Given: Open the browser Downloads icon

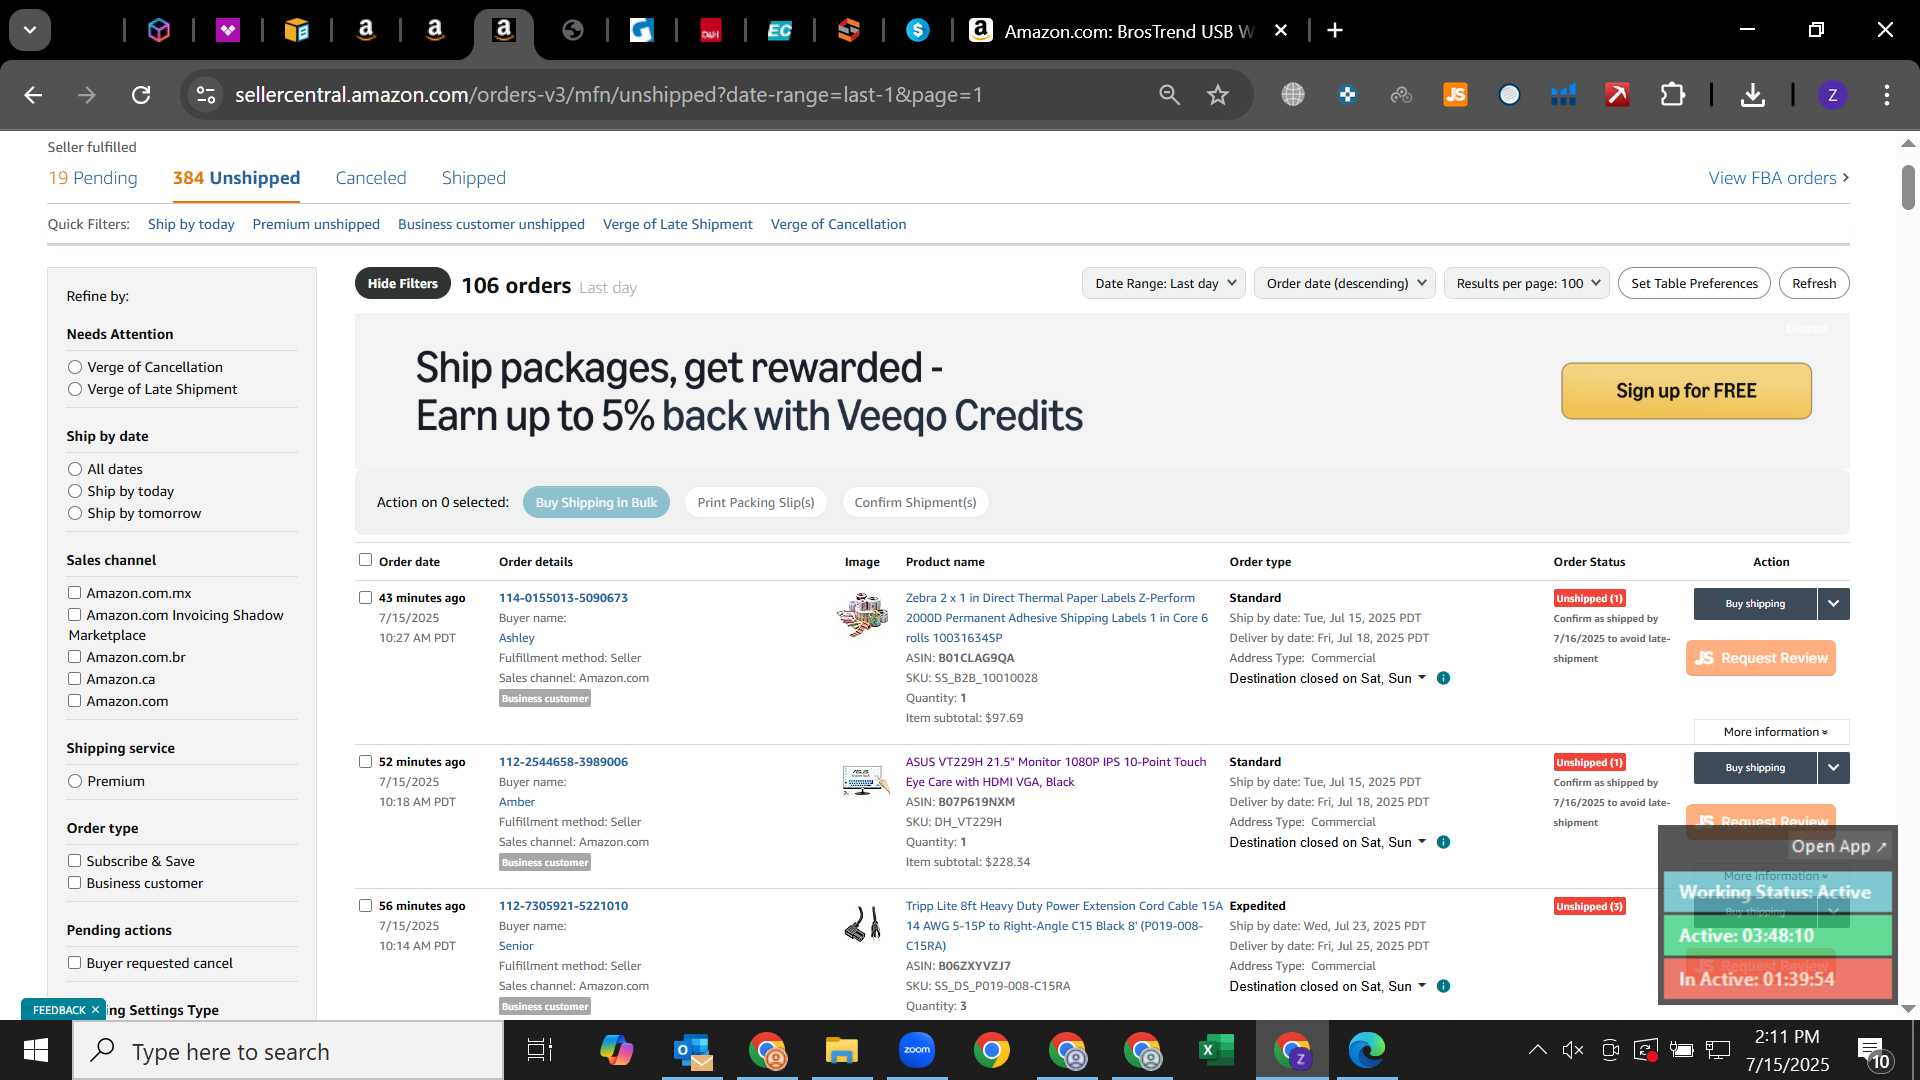Looking at the screenshot, I should pos(1752,95).
